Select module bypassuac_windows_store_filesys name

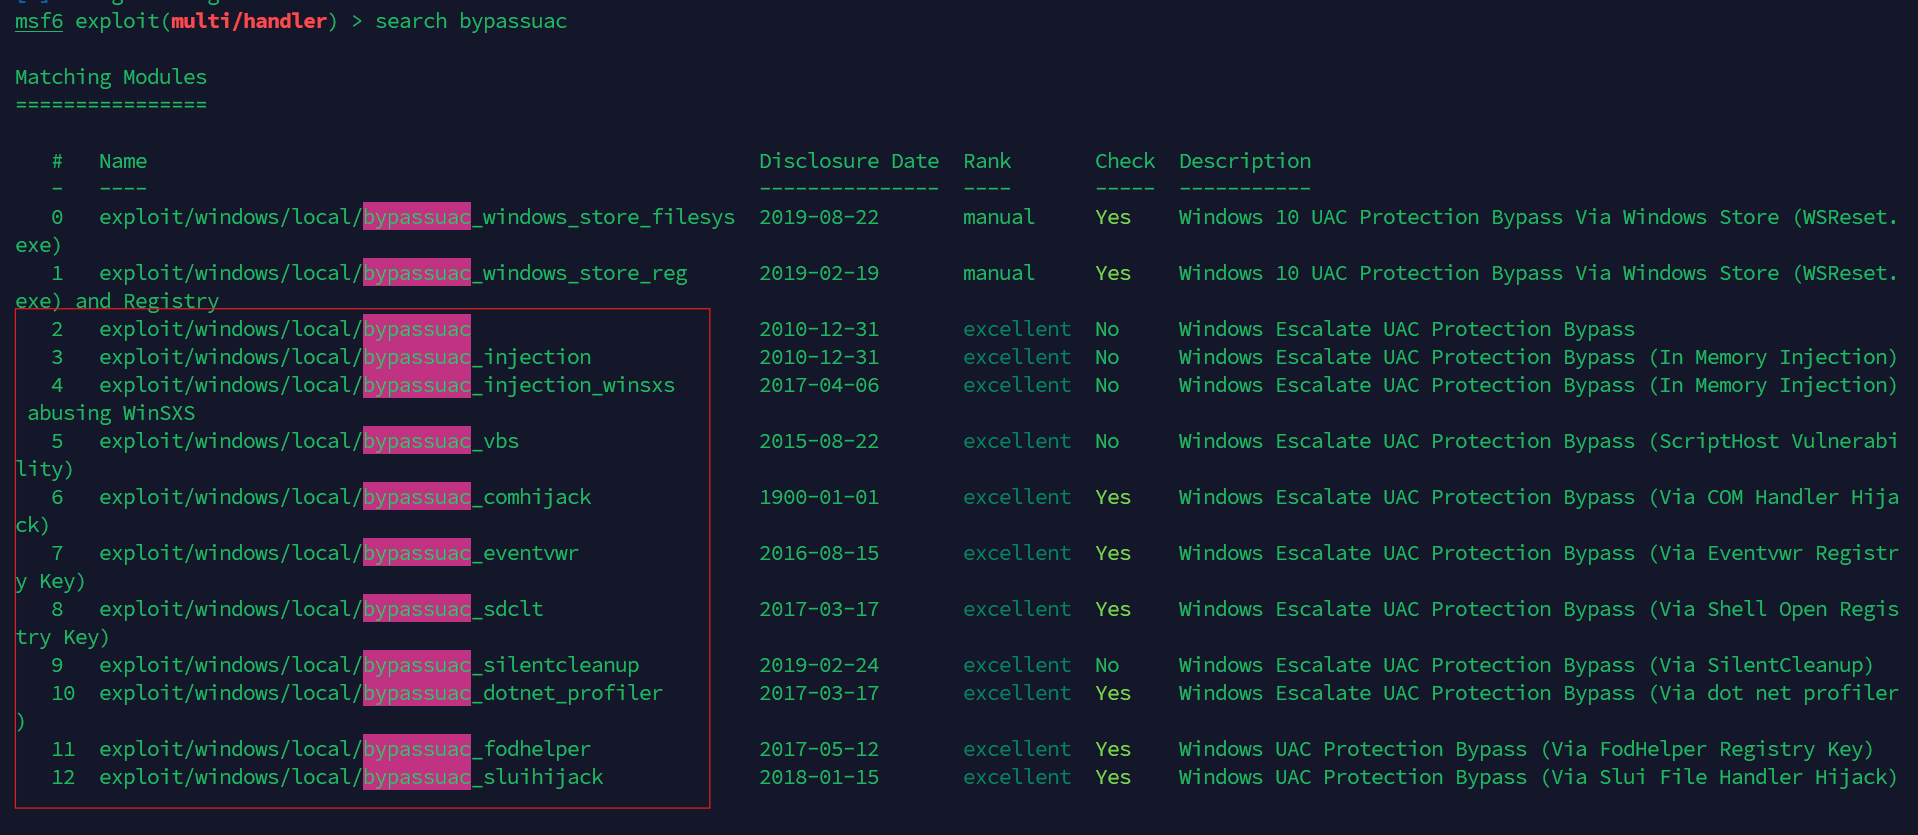pyautogui.click(x=417, y=217)
